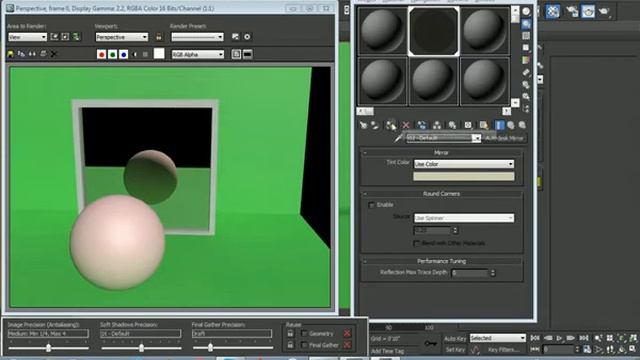Open the Selected key filter dropdown

pyautogui.click(x=498, y=338)
